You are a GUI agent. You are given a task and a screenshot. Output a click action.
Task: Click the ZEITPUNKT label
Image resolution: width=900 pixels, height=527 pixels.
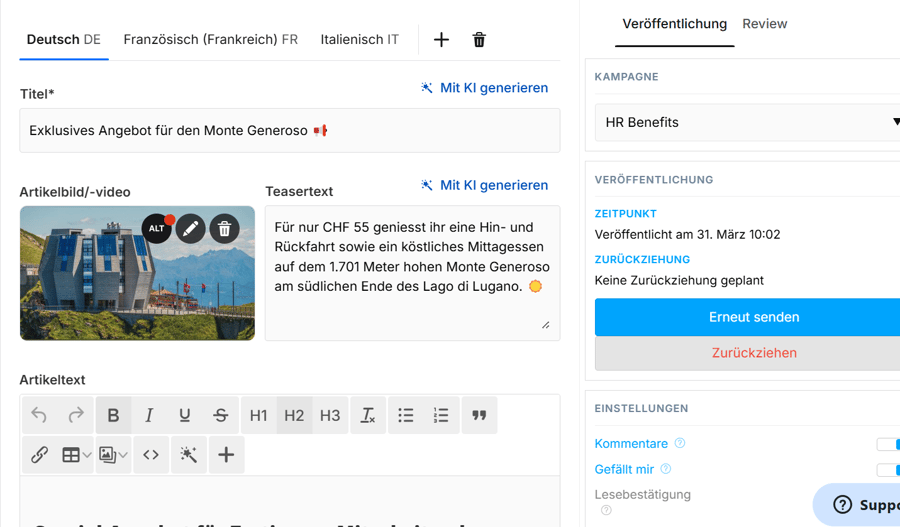(x=626, y=214)
